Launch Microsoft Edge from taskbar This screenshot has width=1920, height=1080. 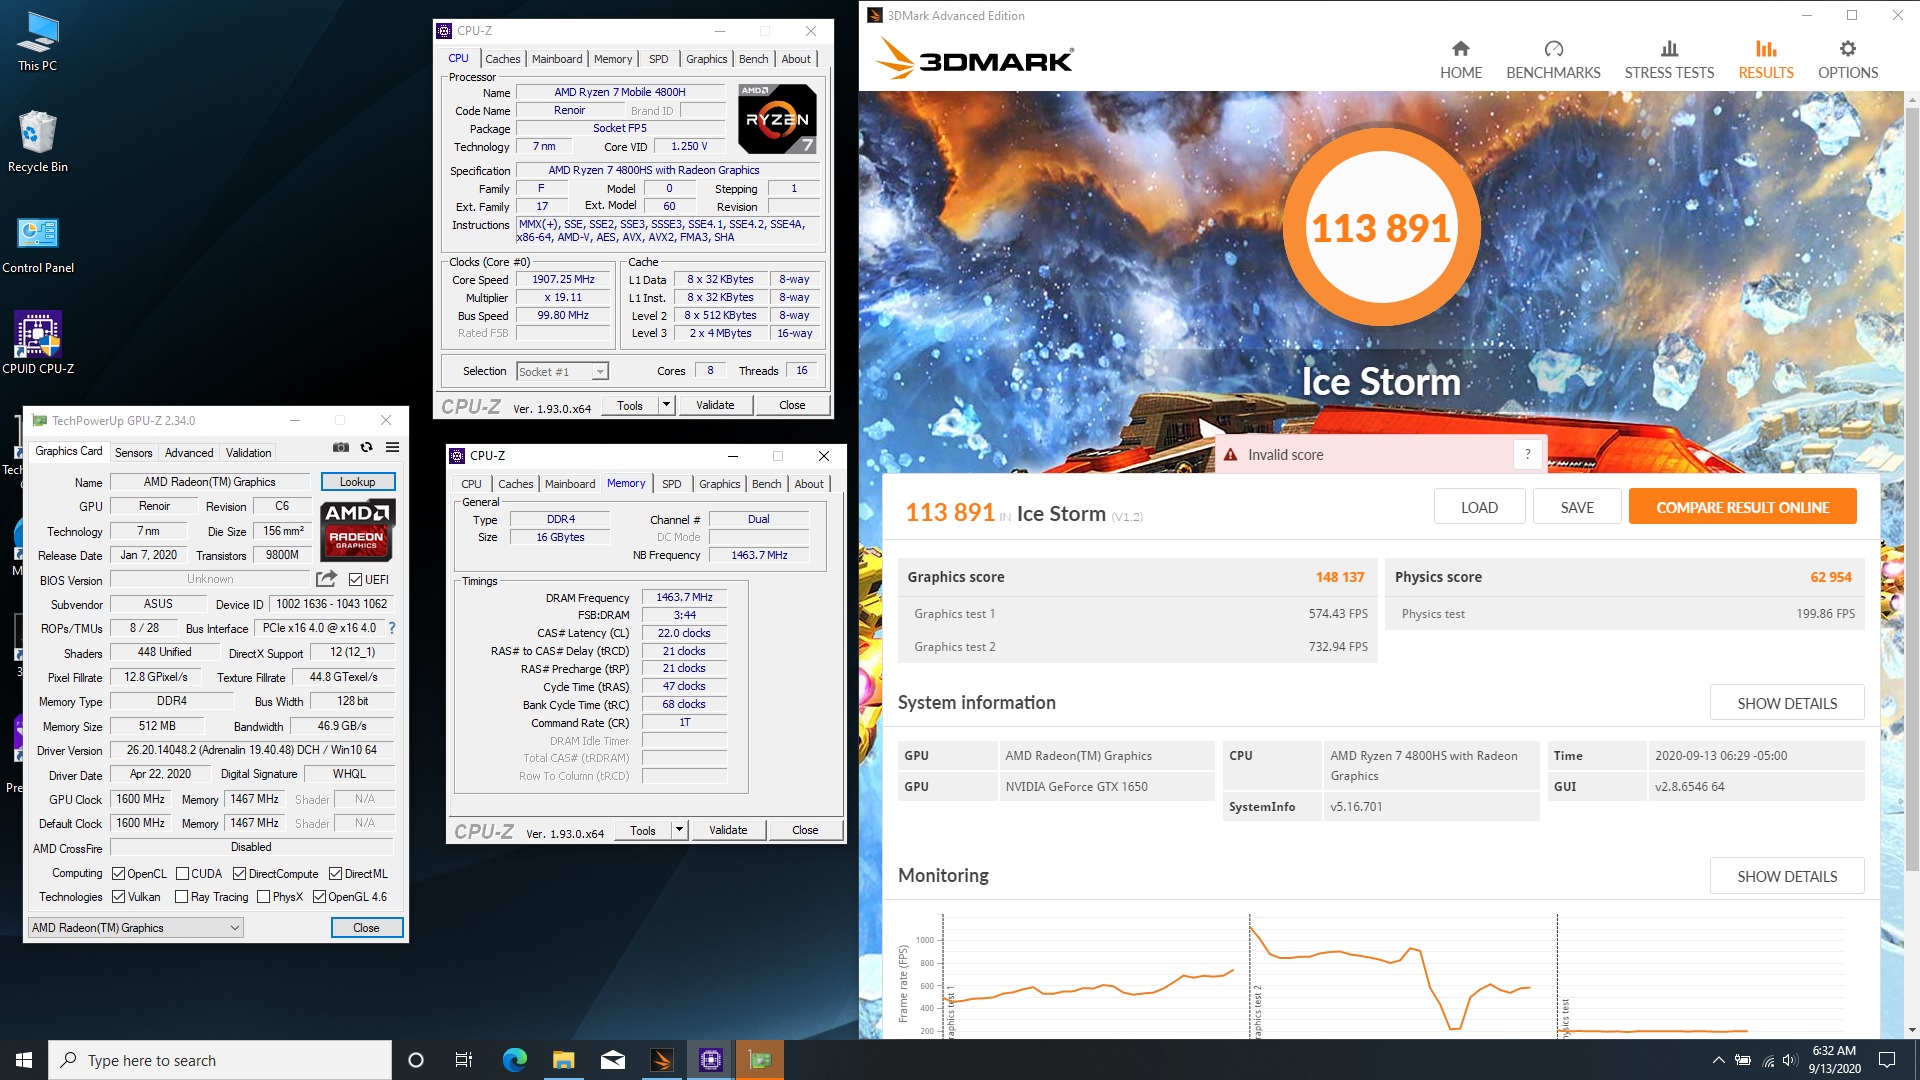(514, 1060)
